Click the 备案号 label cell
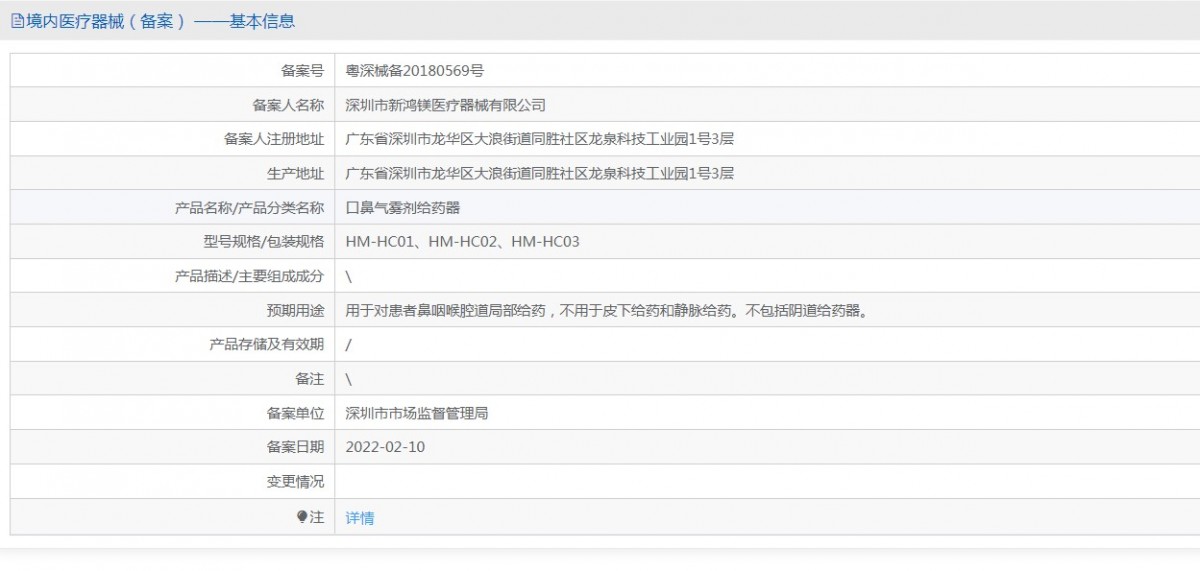Image resolution: width=1200 pixels, height=571 pixels. (x=172, y=71)
